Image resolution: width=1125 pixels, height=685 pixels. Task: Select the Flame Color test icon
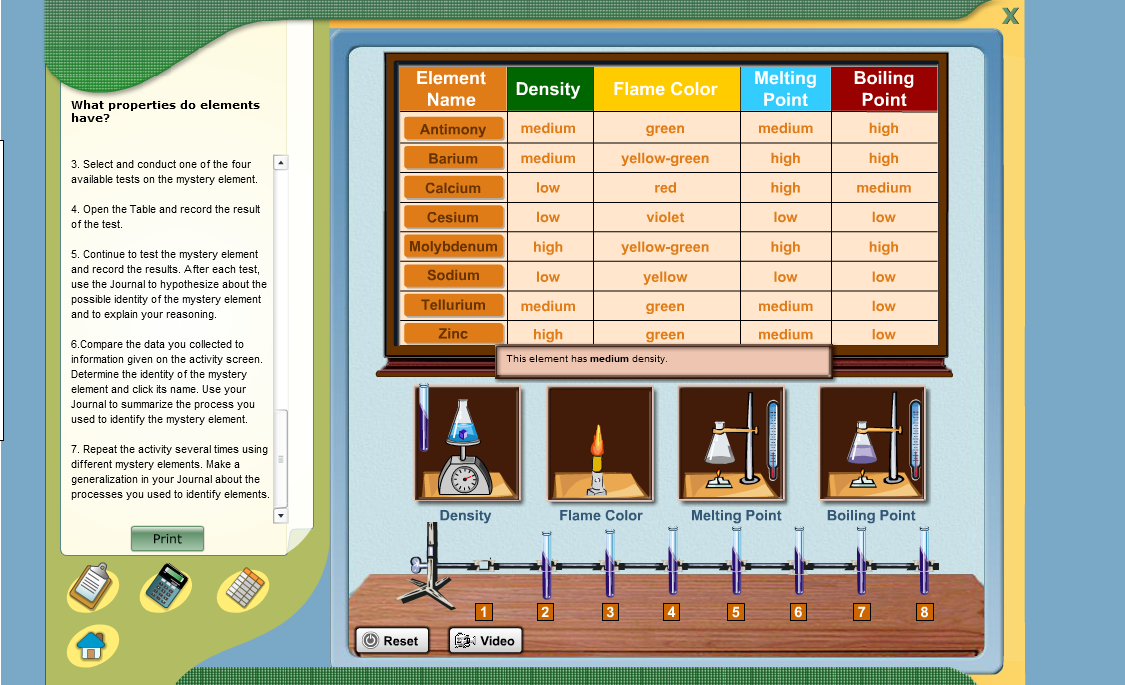point(599,443)
